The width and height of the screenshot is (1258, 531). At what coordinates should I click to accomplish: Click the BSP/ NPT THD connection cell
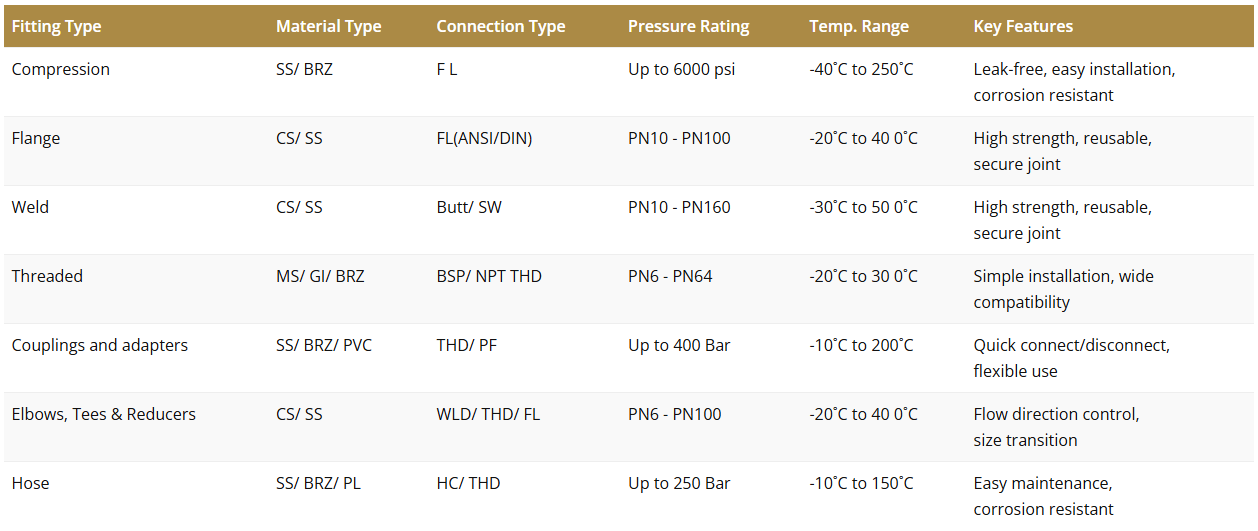coord(488,276)
